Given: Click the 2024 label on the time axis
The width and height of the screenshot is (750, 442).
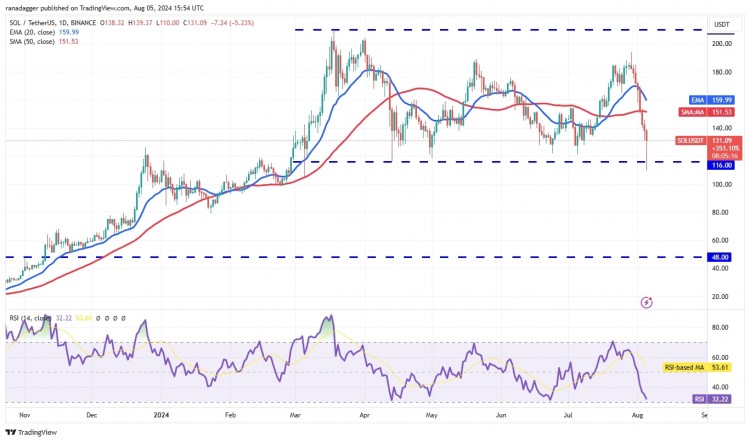Looking at the screenshot, I should (161, 415).
